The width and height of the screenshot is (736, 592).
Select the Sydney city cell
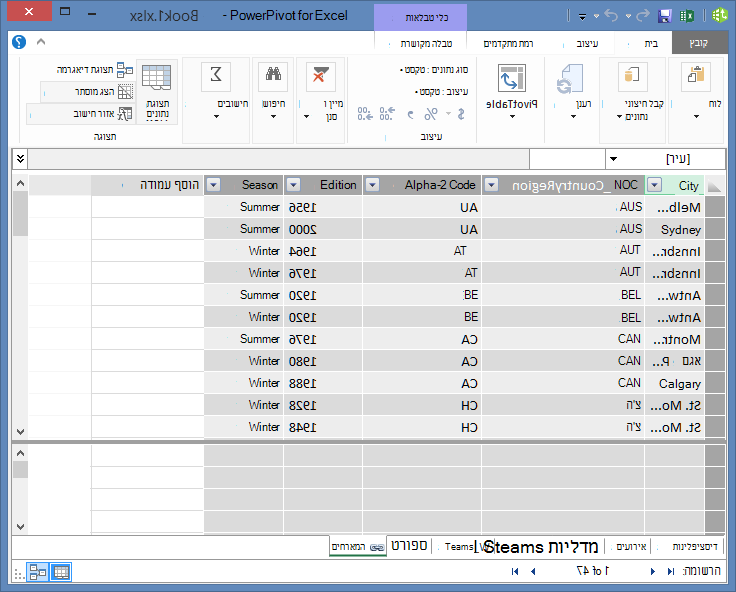click(675, 229)
